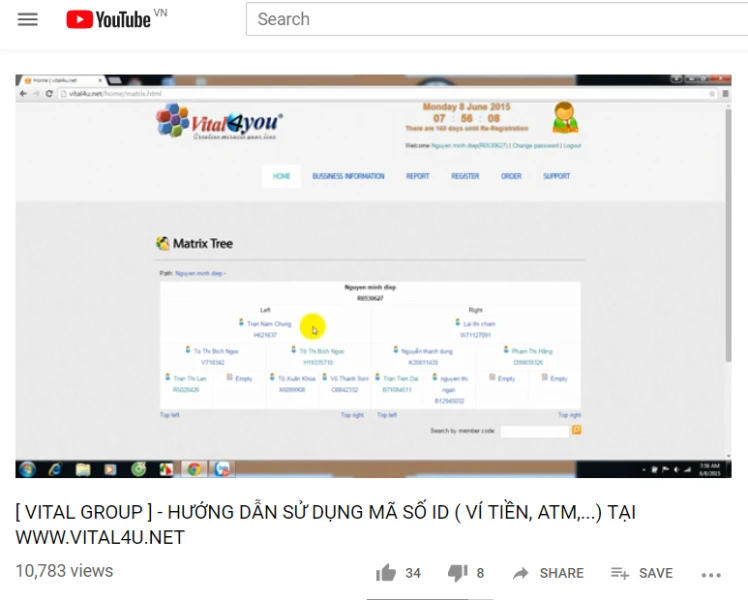Click the orange member search icon

576,430
